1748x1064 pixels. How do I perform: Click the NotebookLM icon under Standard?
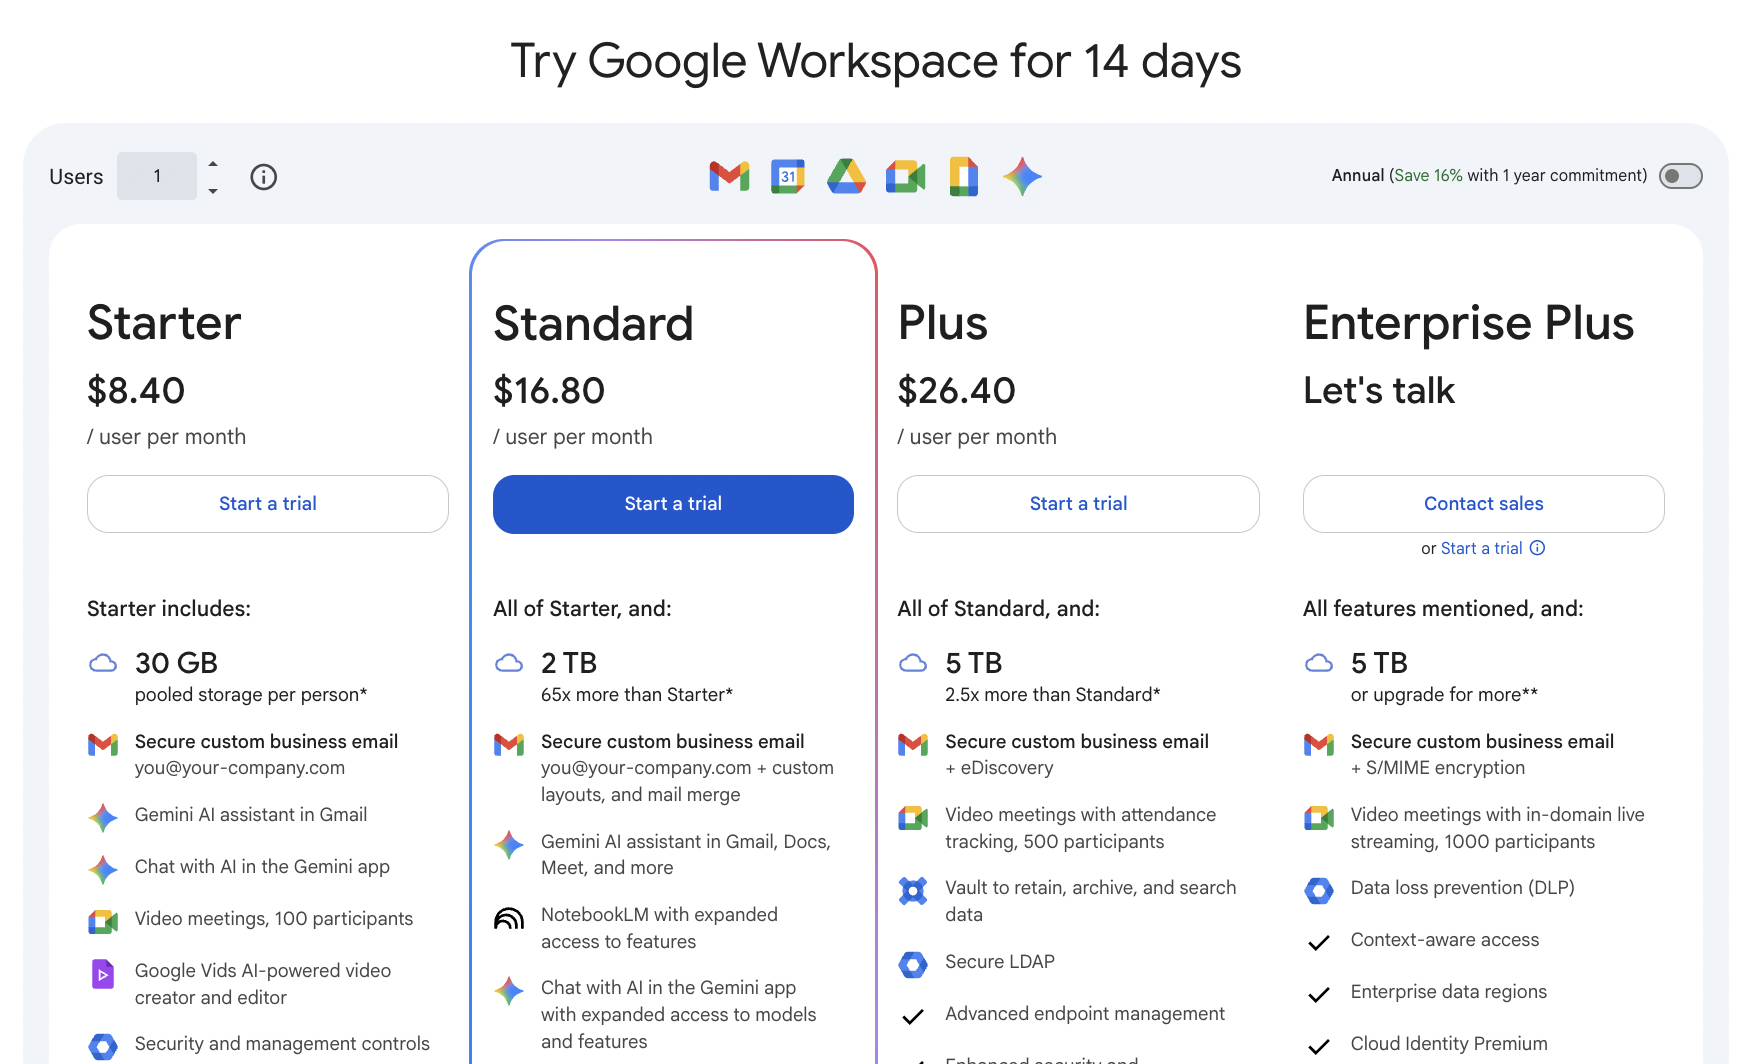(x=510, y=916)
